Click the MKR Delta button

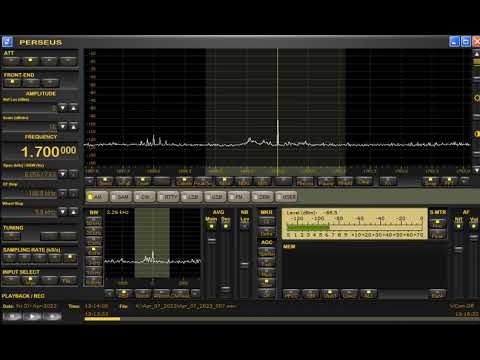point(266,232)
